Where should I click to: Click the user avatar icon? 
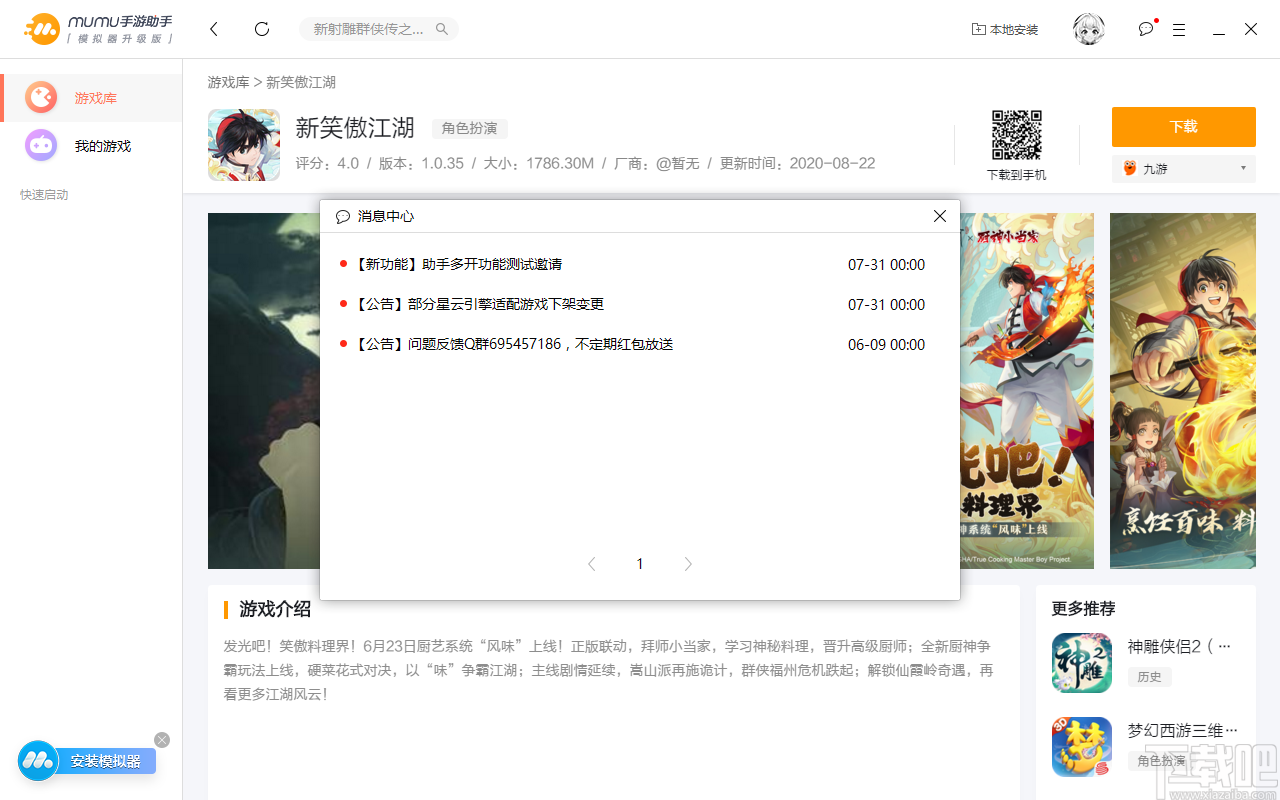tap(1088, 29)
